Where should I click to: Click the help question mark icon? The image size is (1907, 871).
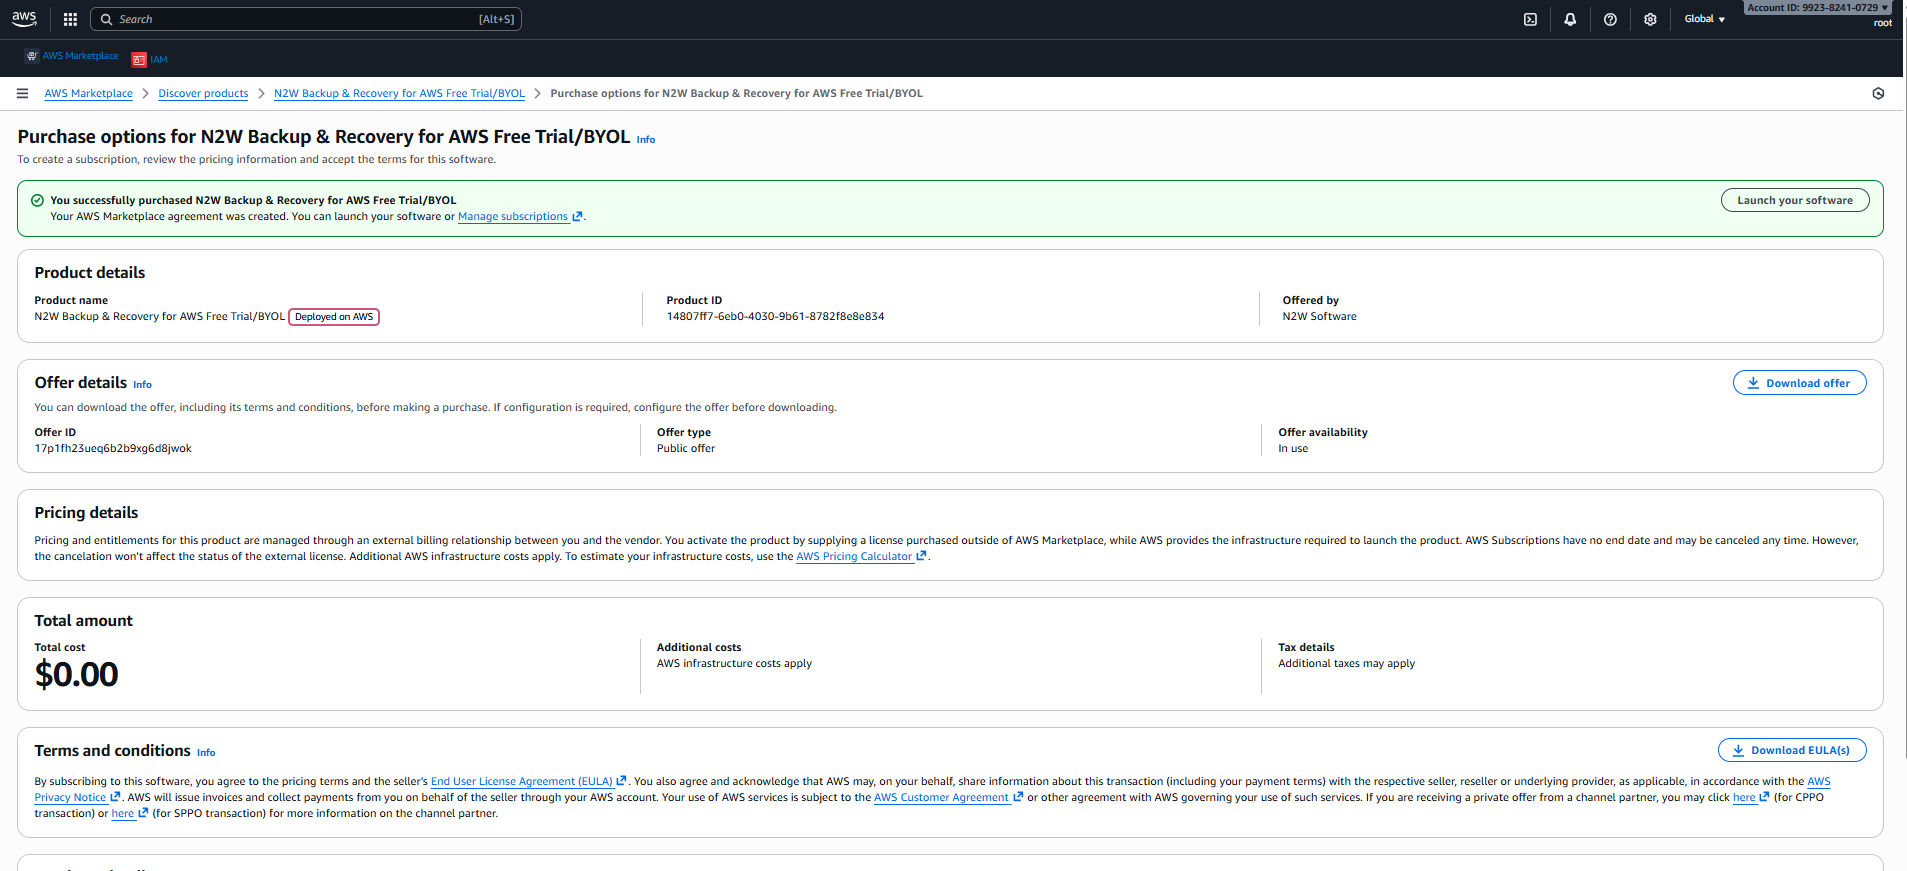[x=1610, y=19]
